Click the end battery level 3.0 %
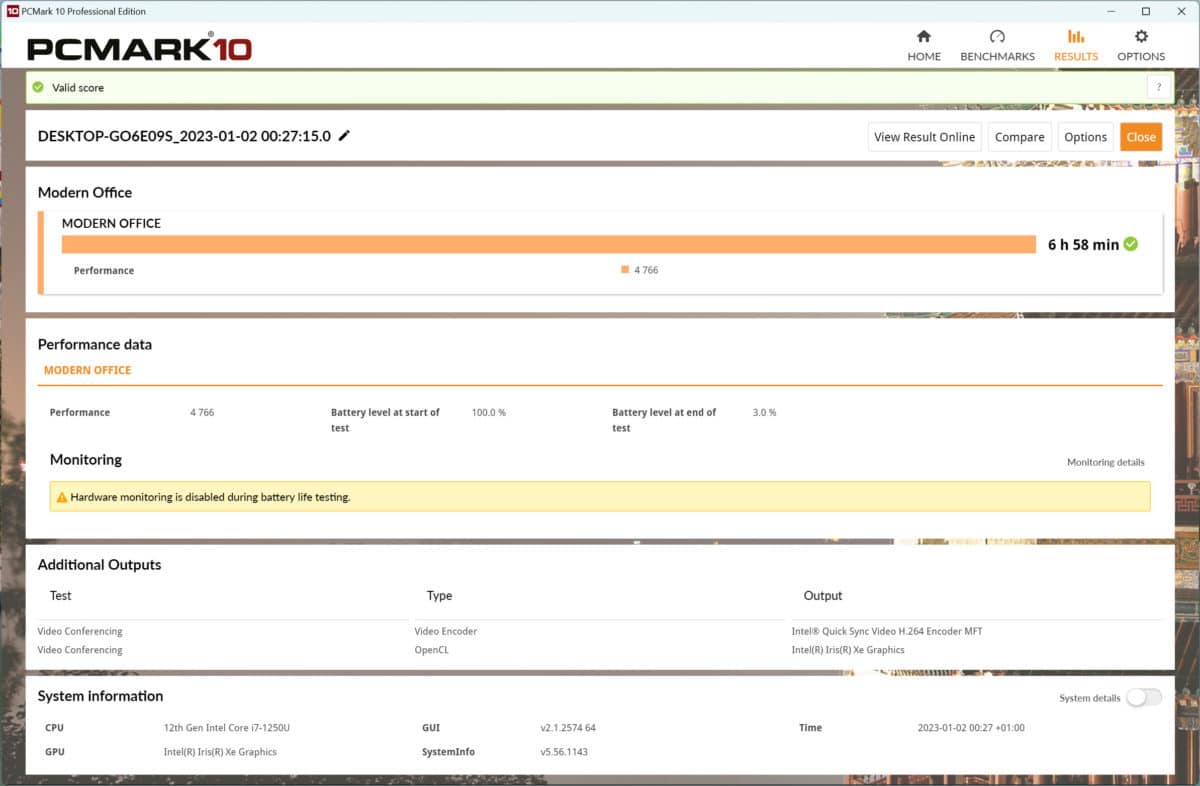 point(764,412)
